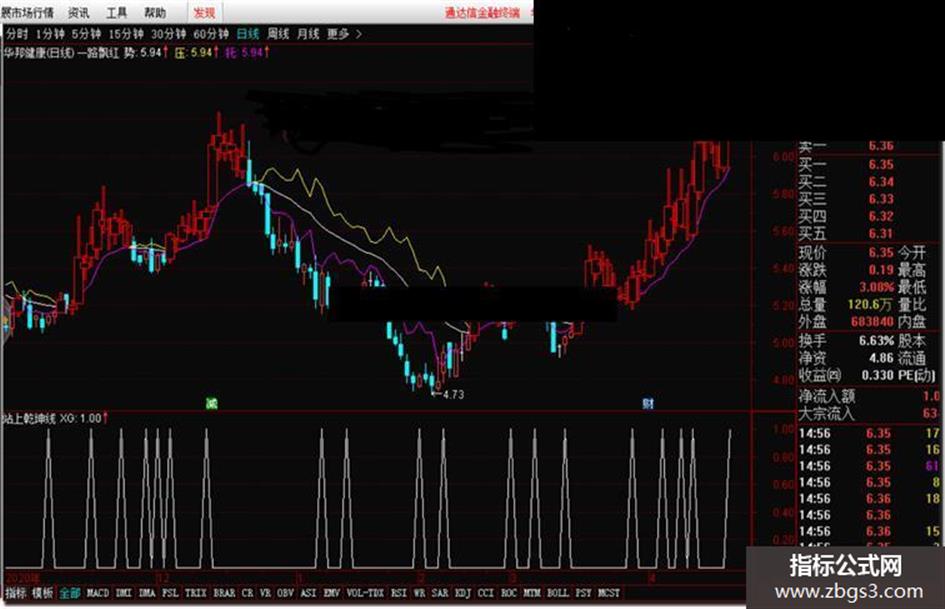
Task: Select the 月线 monthly period
Action: click(x=308, y=34)
